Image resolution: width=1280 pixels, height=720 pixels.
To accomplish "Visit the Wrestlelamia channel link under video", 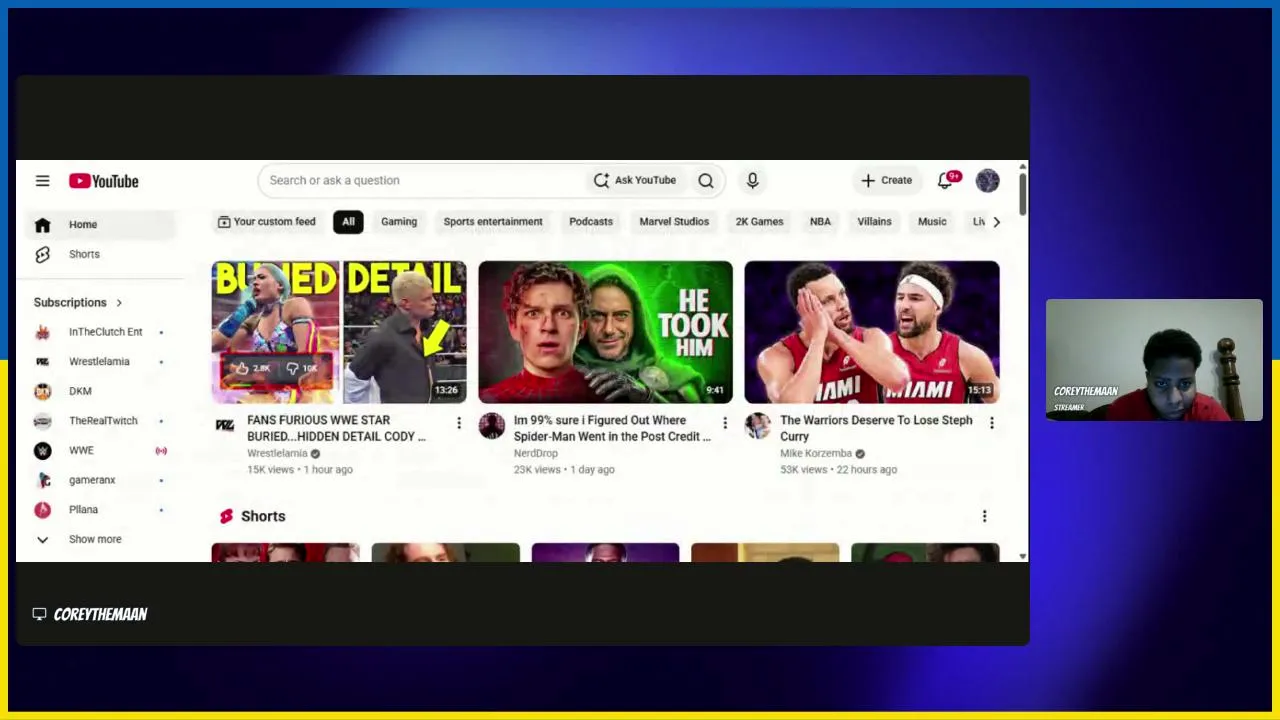I will click(x=277, y=453).
